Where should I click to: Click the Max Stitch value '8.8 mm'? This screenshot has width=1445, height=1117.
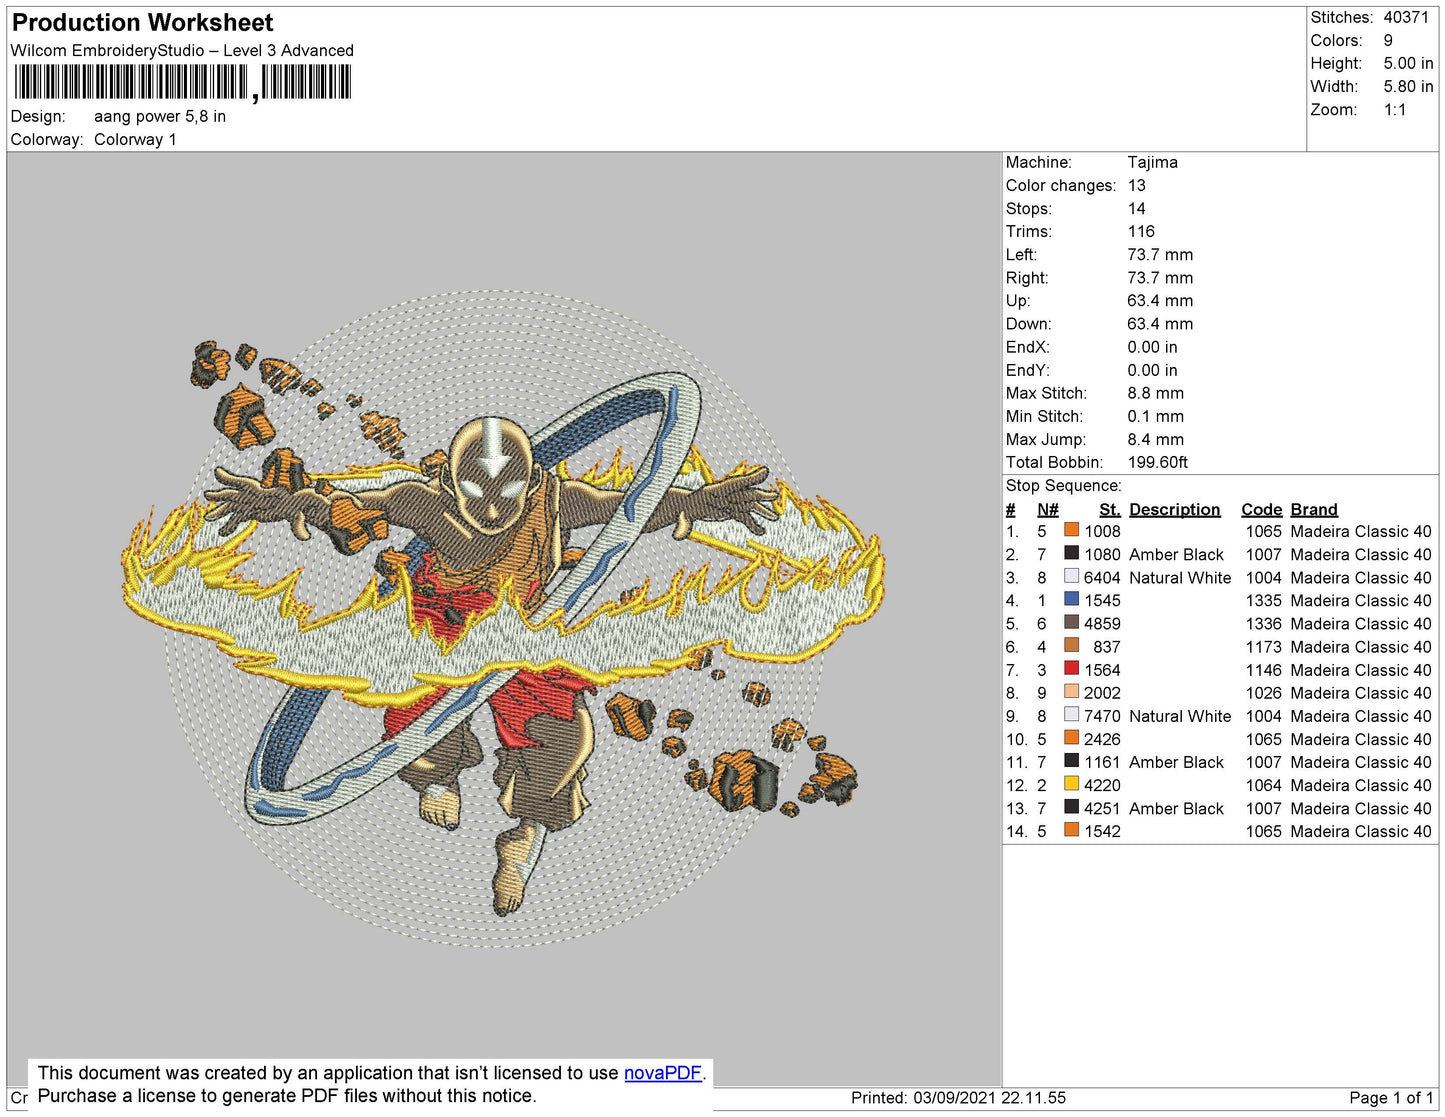point(1155,393)
